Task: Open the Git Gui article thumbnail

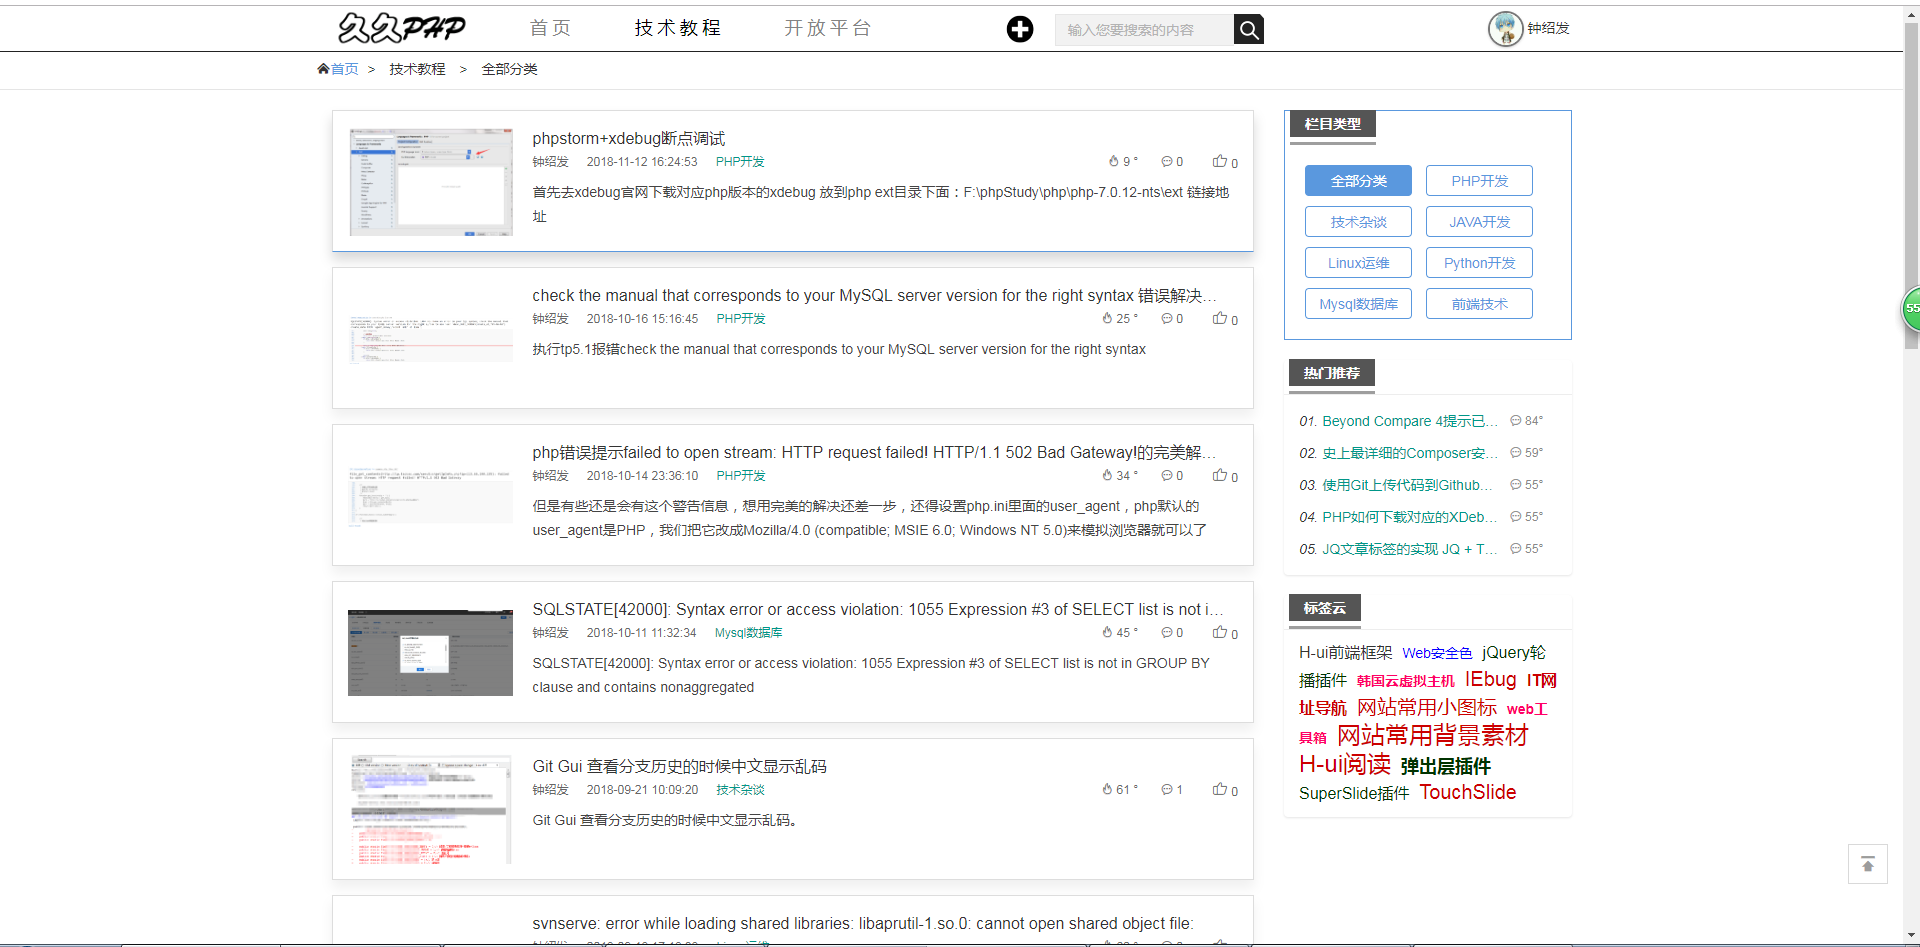Action: [431, 809]
